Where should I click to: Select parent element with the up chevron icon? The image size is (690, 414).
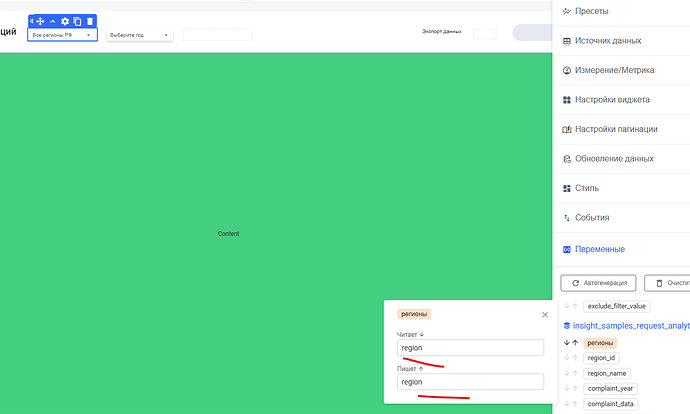(53, 21)
